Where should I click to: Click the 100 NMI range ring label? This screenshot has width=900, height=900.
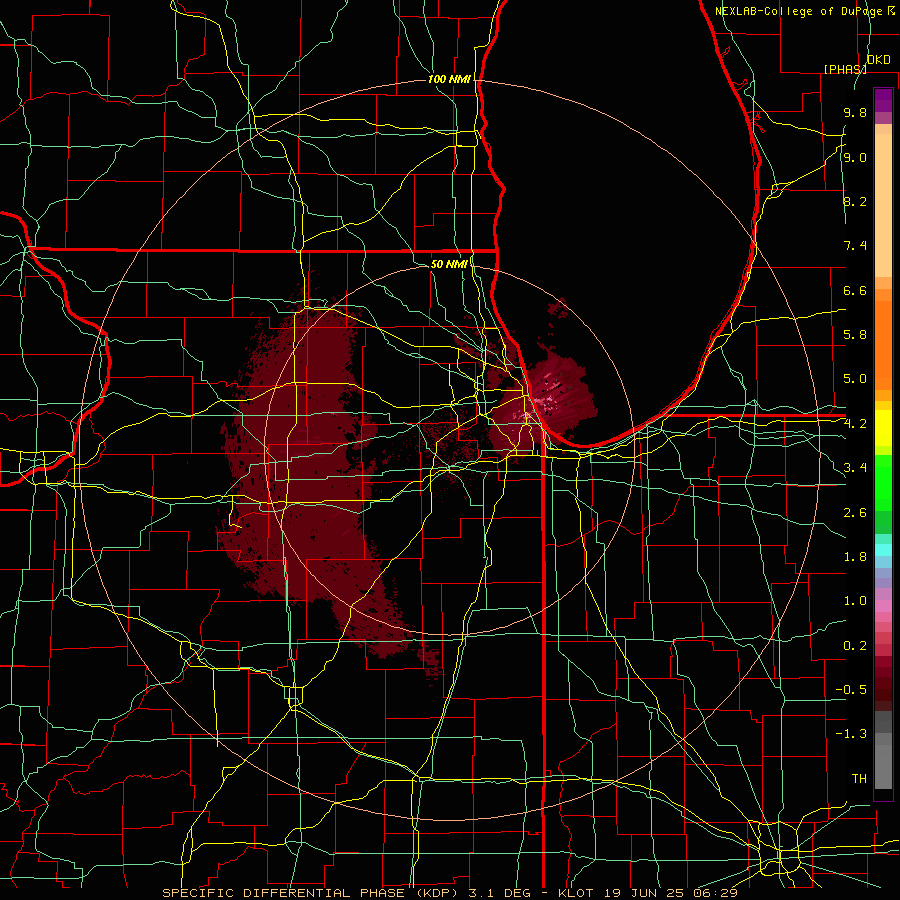449,79
